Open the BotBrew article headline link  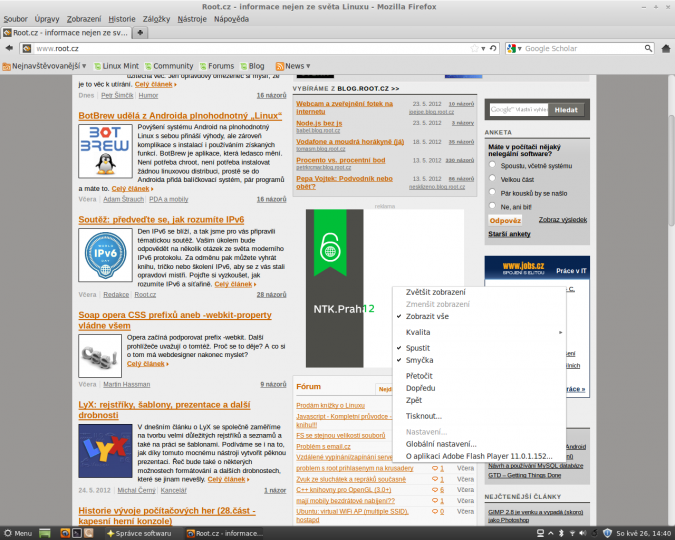pyautogui.click(x=180, y=115)
